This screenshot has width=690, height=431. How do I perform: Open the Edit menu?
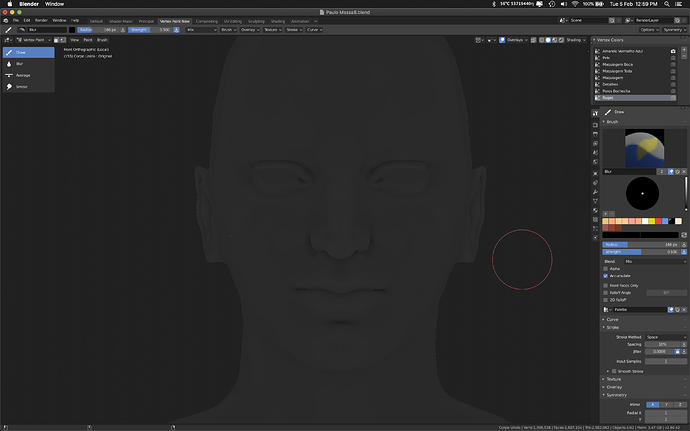point(27,21)
